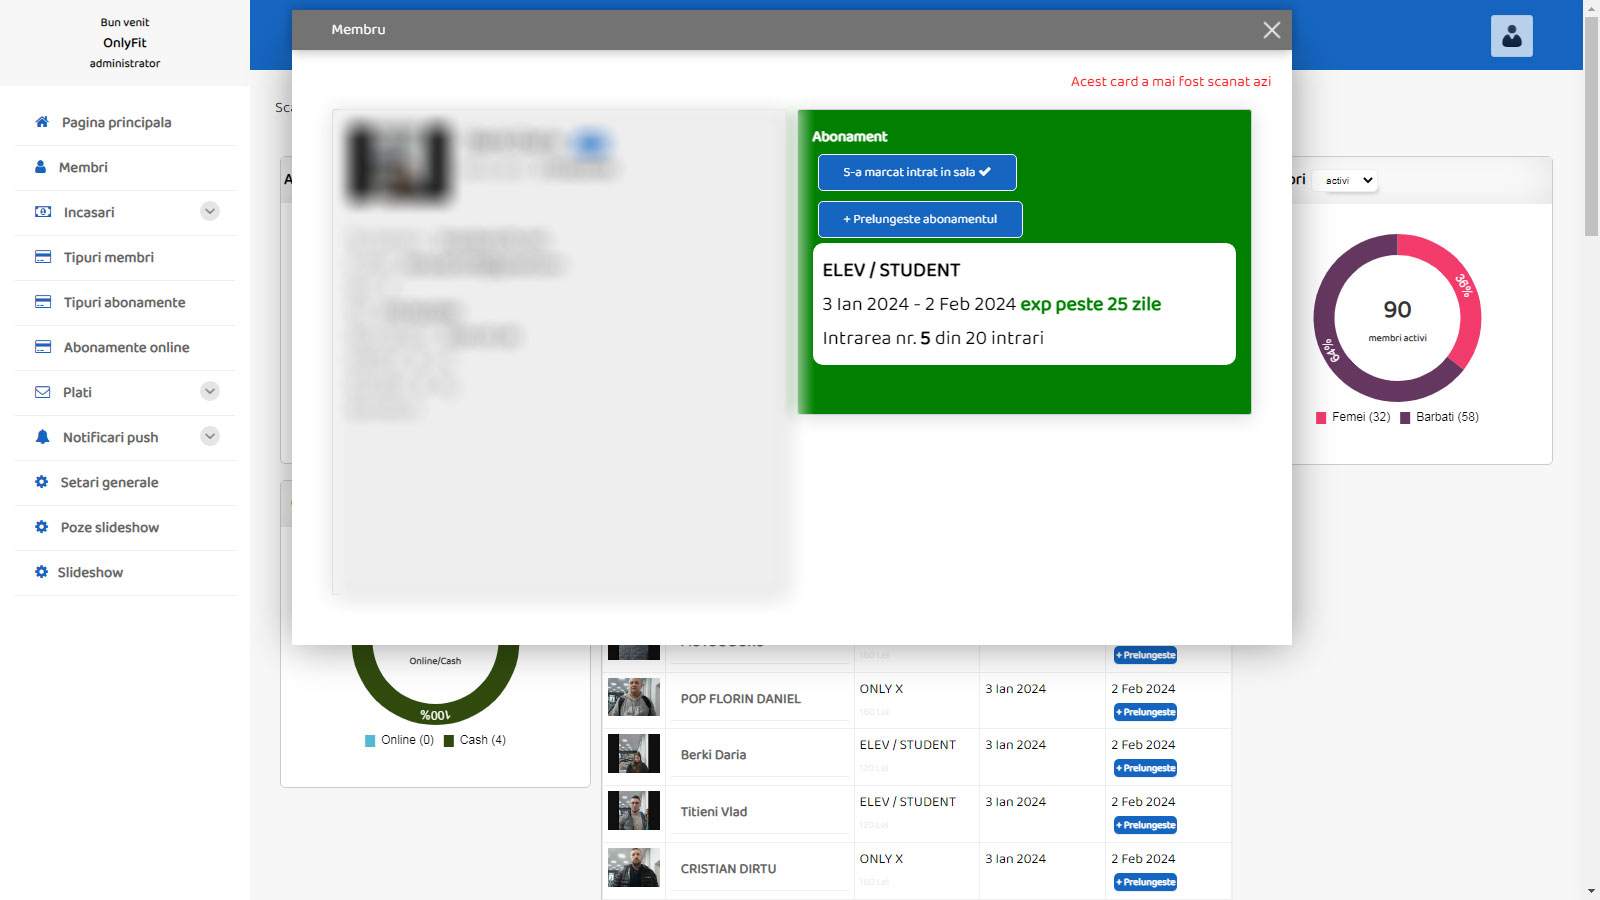Click the 'Acest card a mai fost scanat azi' warning
This screenshot has height=900, width=1600.
coord(1171,82)
